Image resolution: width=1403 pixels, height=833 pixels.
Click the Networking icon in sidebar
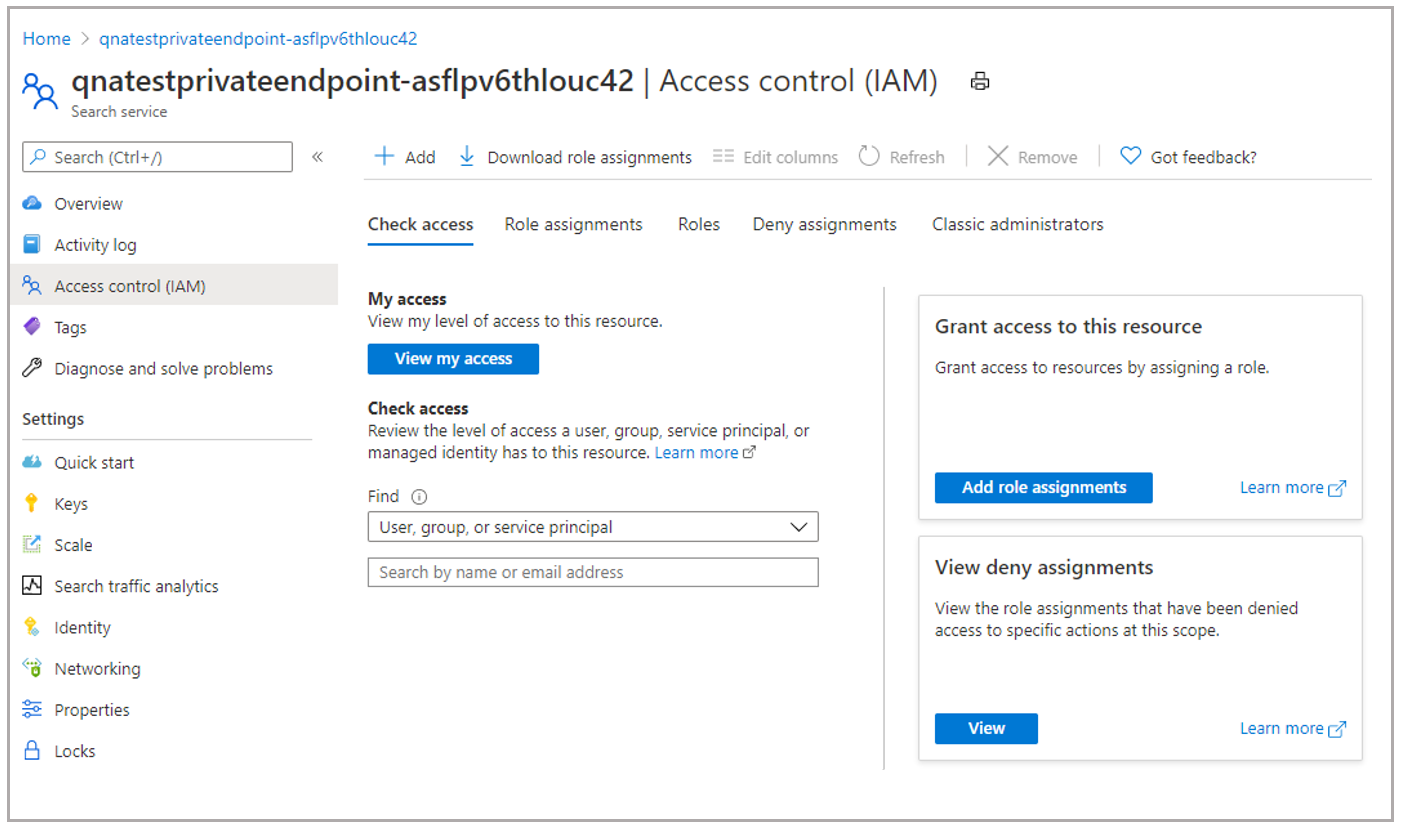[32, 669]
